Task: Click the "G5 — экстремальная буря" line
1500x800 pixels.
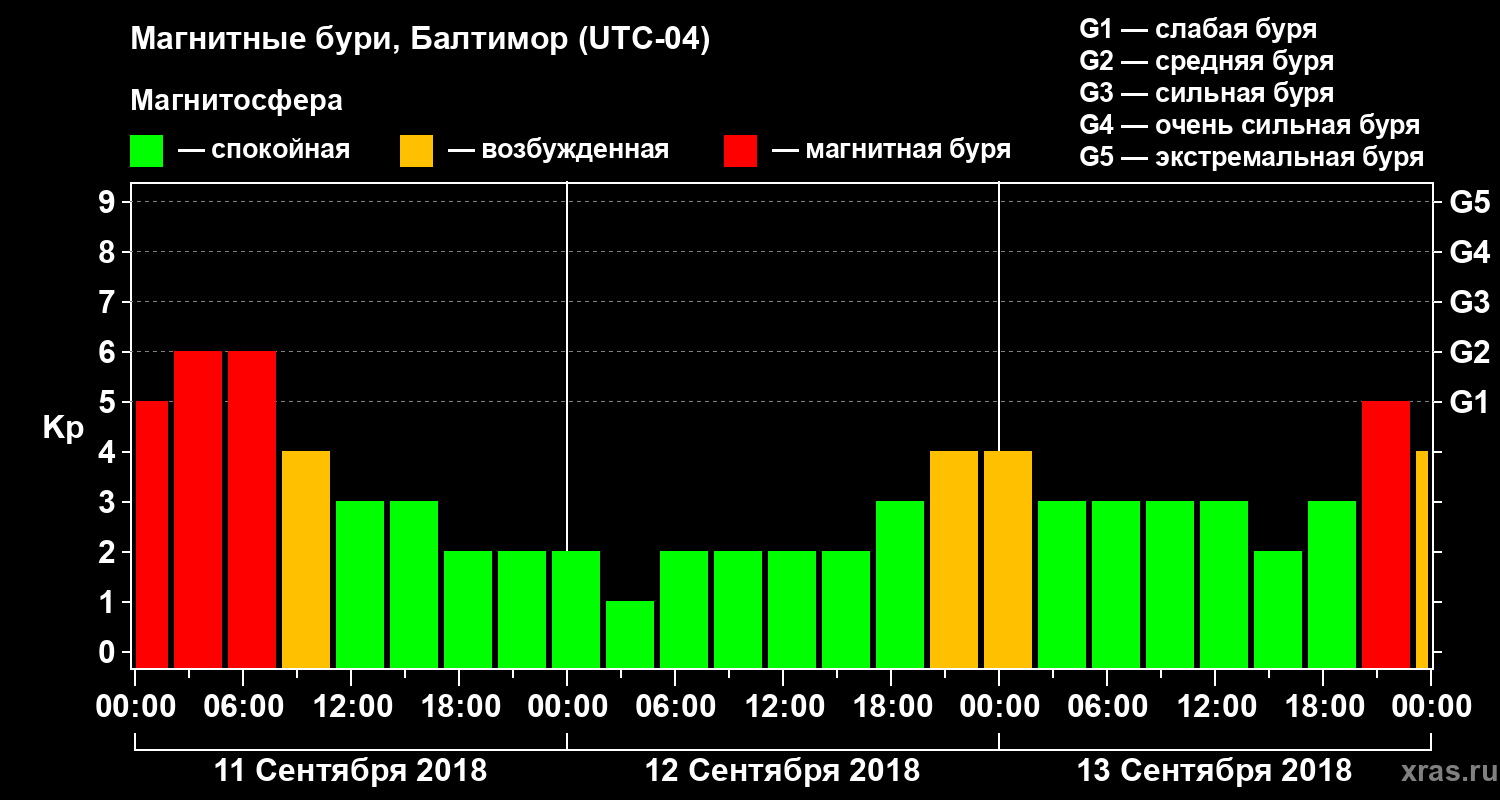Action: coord(1252,158)
